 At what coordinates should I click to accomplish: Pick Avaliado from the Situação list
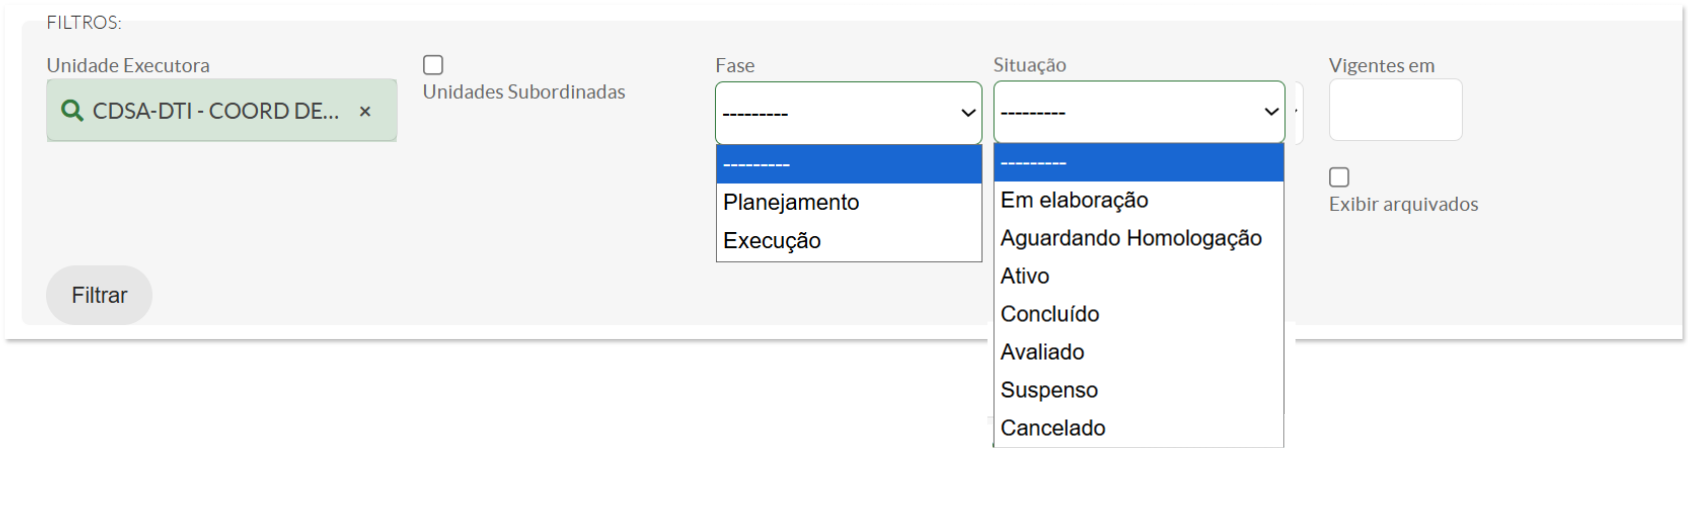tap(1042, 352)
